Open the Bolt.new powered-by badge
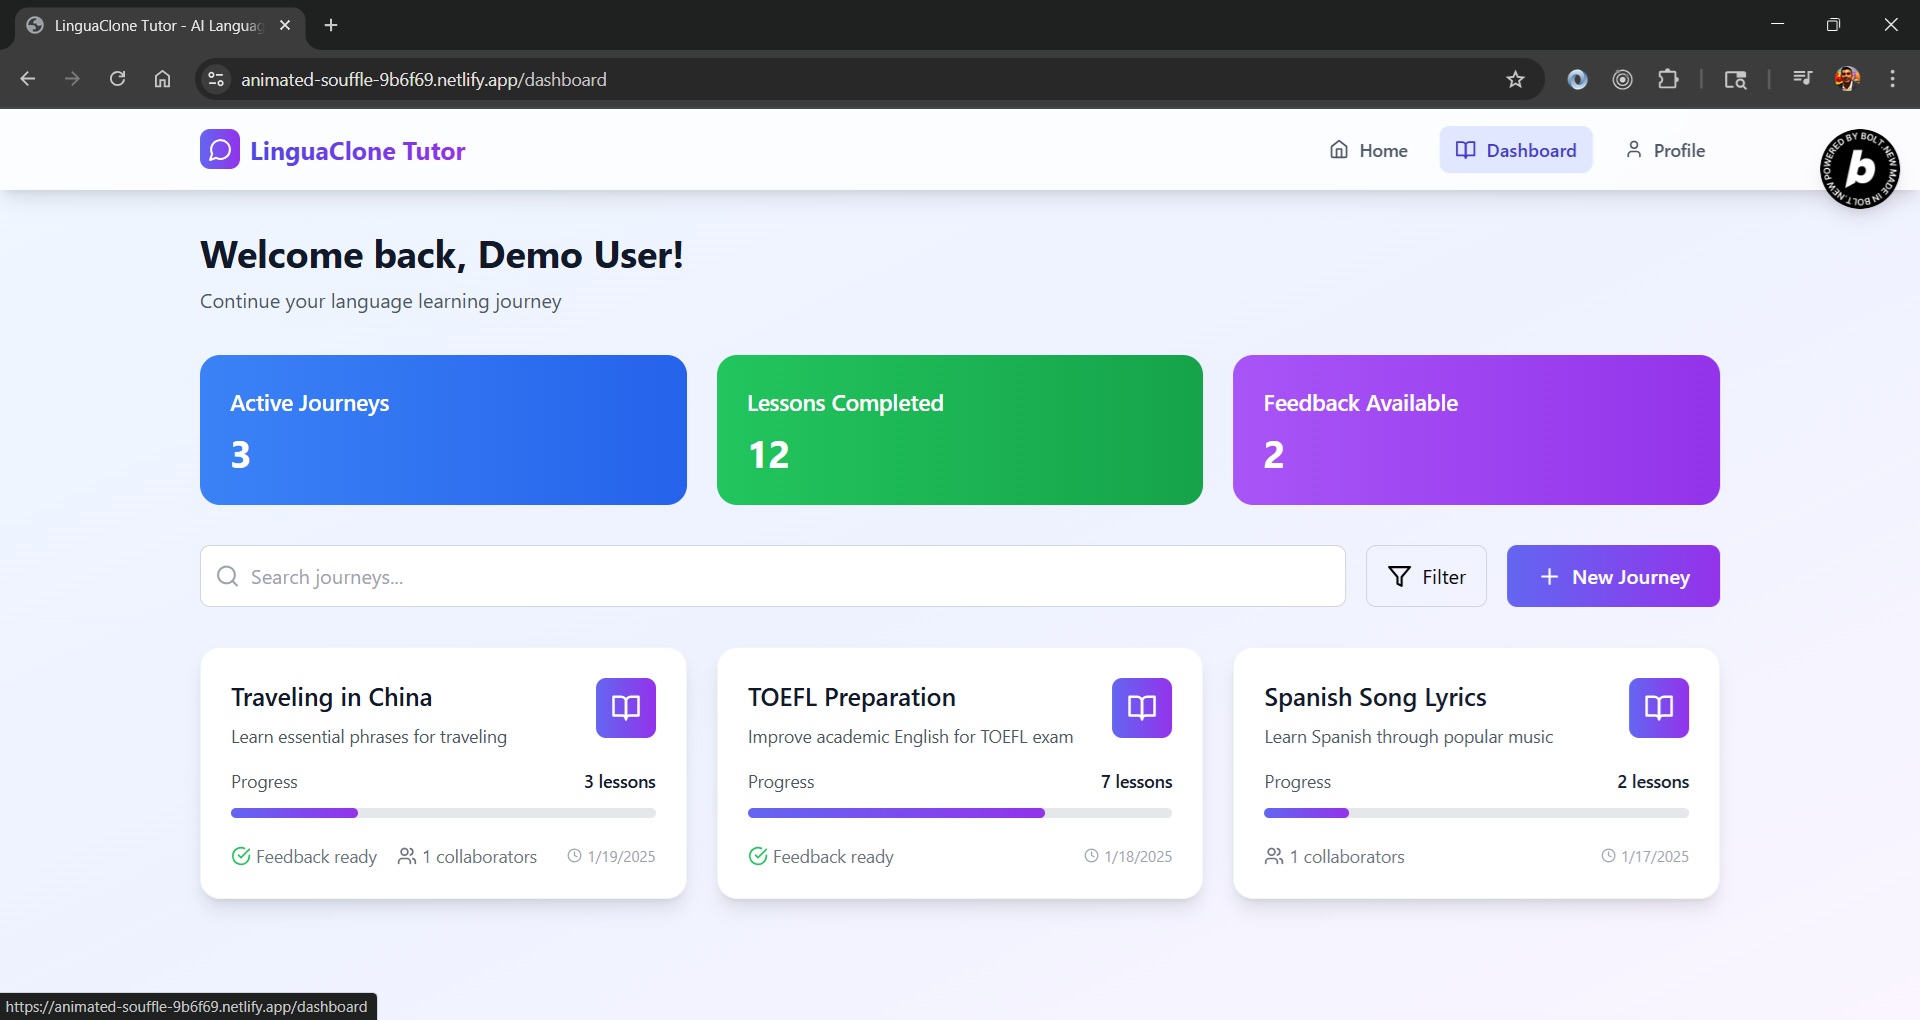The width and height of the screenshot is (1920, 1020). click(x=1860, y=169)
